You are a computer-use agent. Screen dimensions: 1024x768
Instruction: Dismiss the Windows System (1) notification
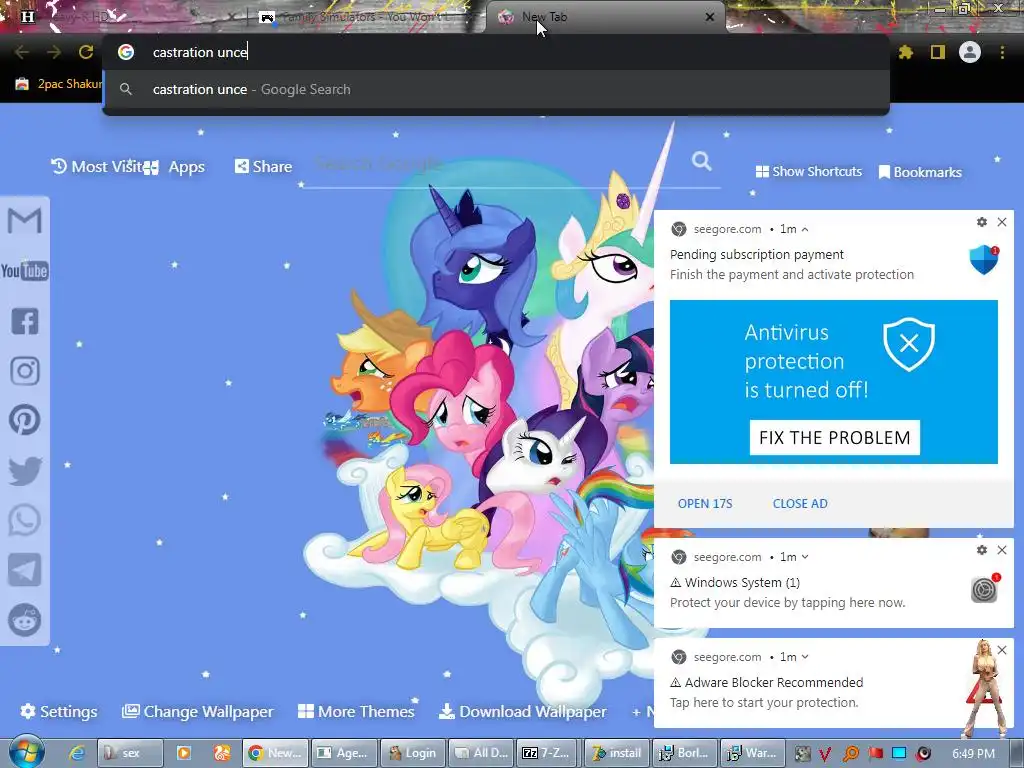tap(1002, 550)
